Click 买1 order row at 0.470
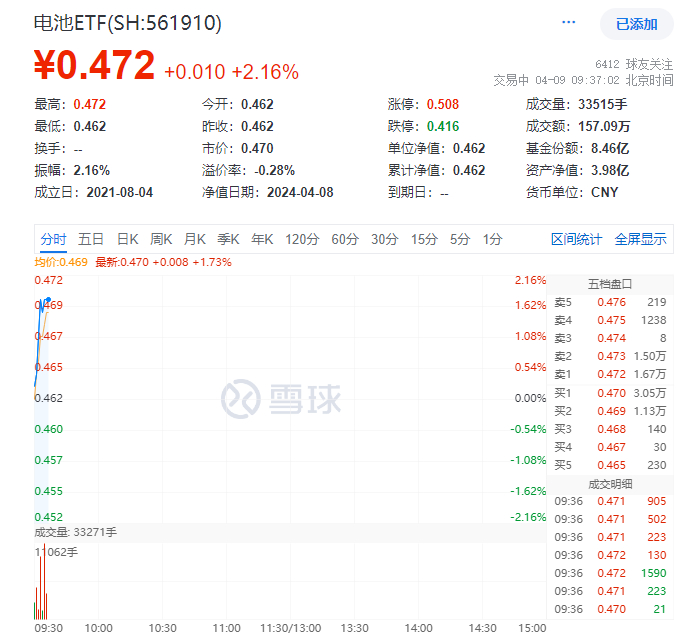The width and height of the screenshot is (678, 641). [610, 393]
